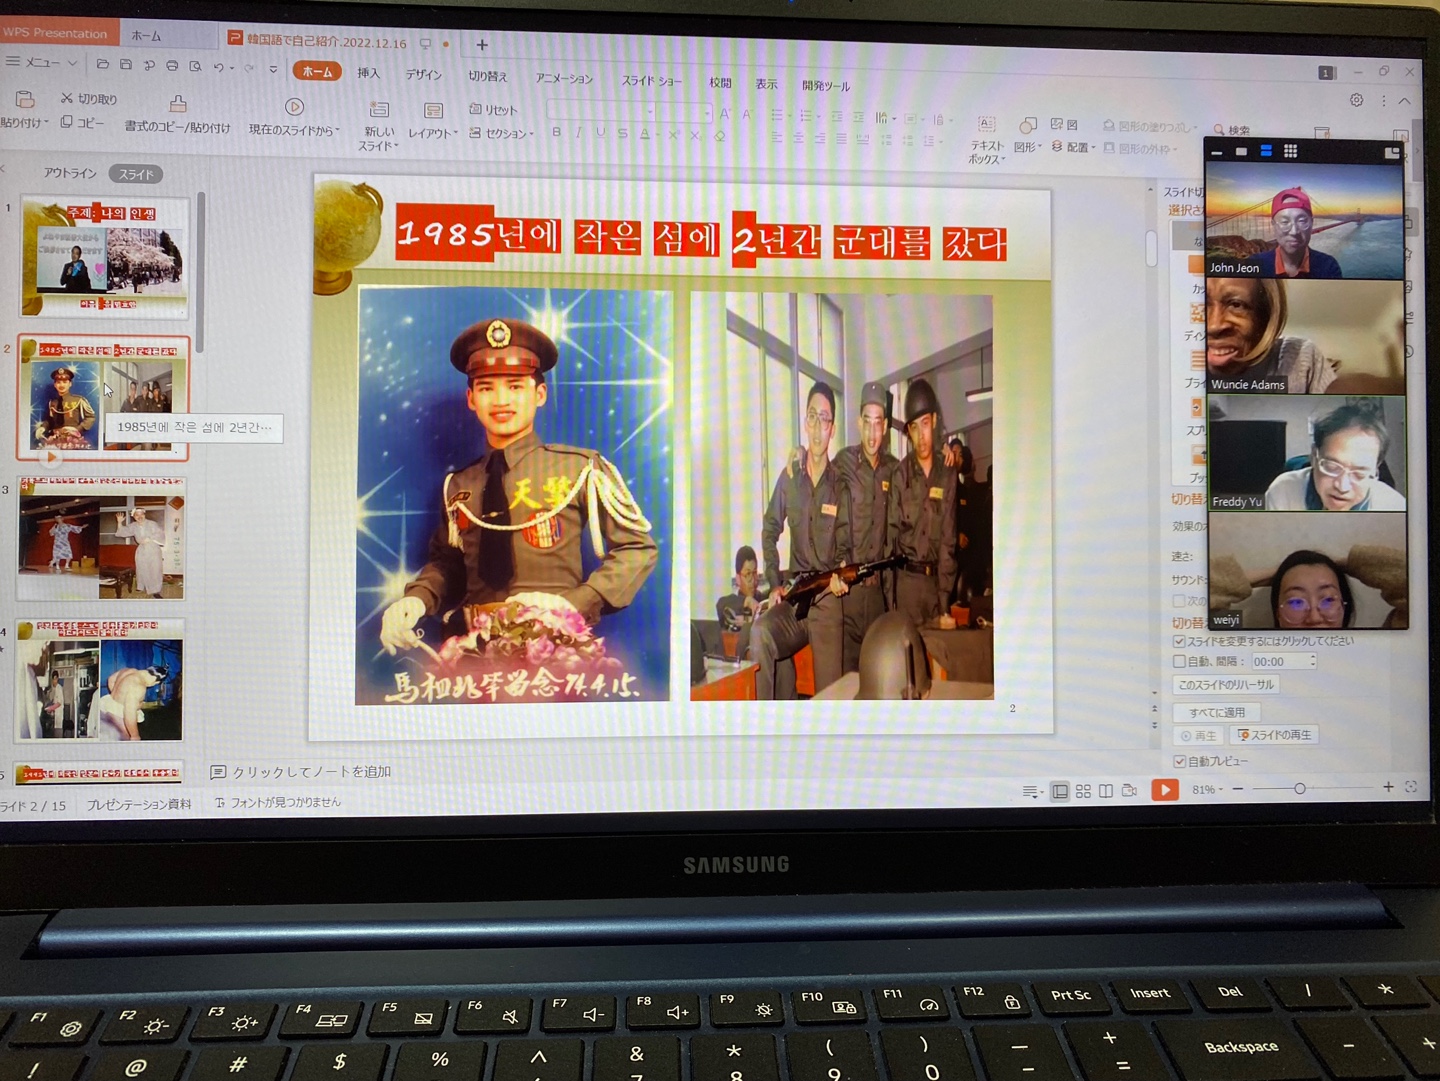Screen dimensions: 1440x1081
Task: Toggle the 自動プレビュー checkbox
Action: click(1179, 761)
